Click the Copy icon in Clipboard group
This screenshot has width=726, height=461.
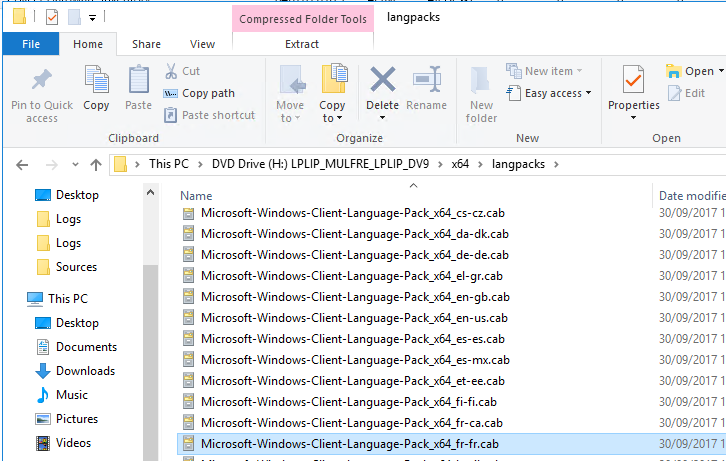(x=96, y=80)
